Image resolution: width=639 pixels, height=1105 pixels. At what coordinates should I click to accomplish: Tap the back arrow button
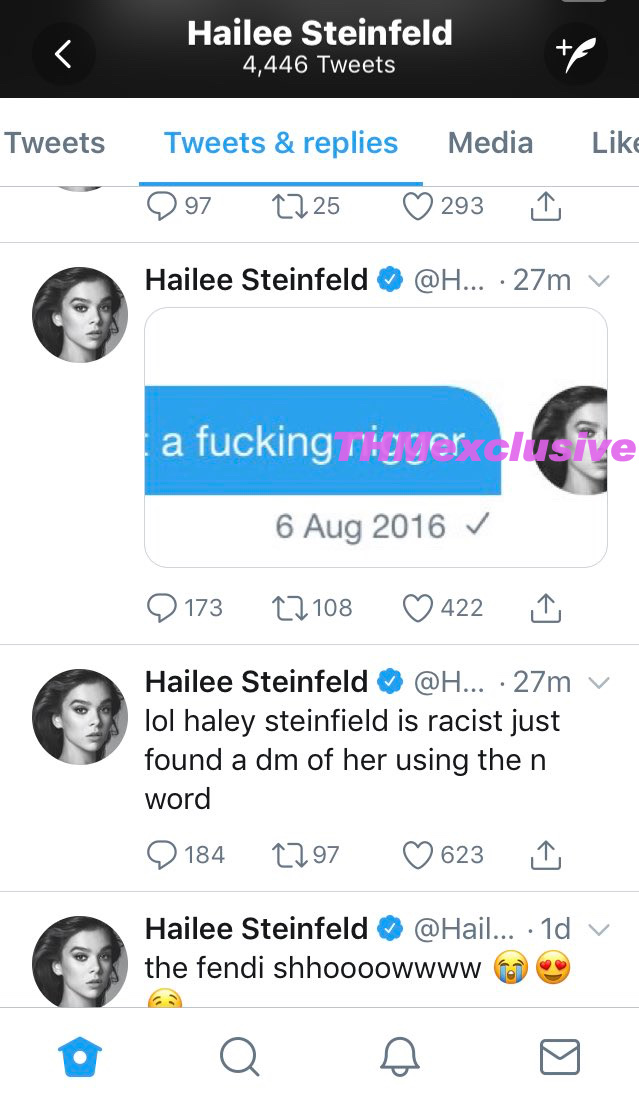click(63, 54)
